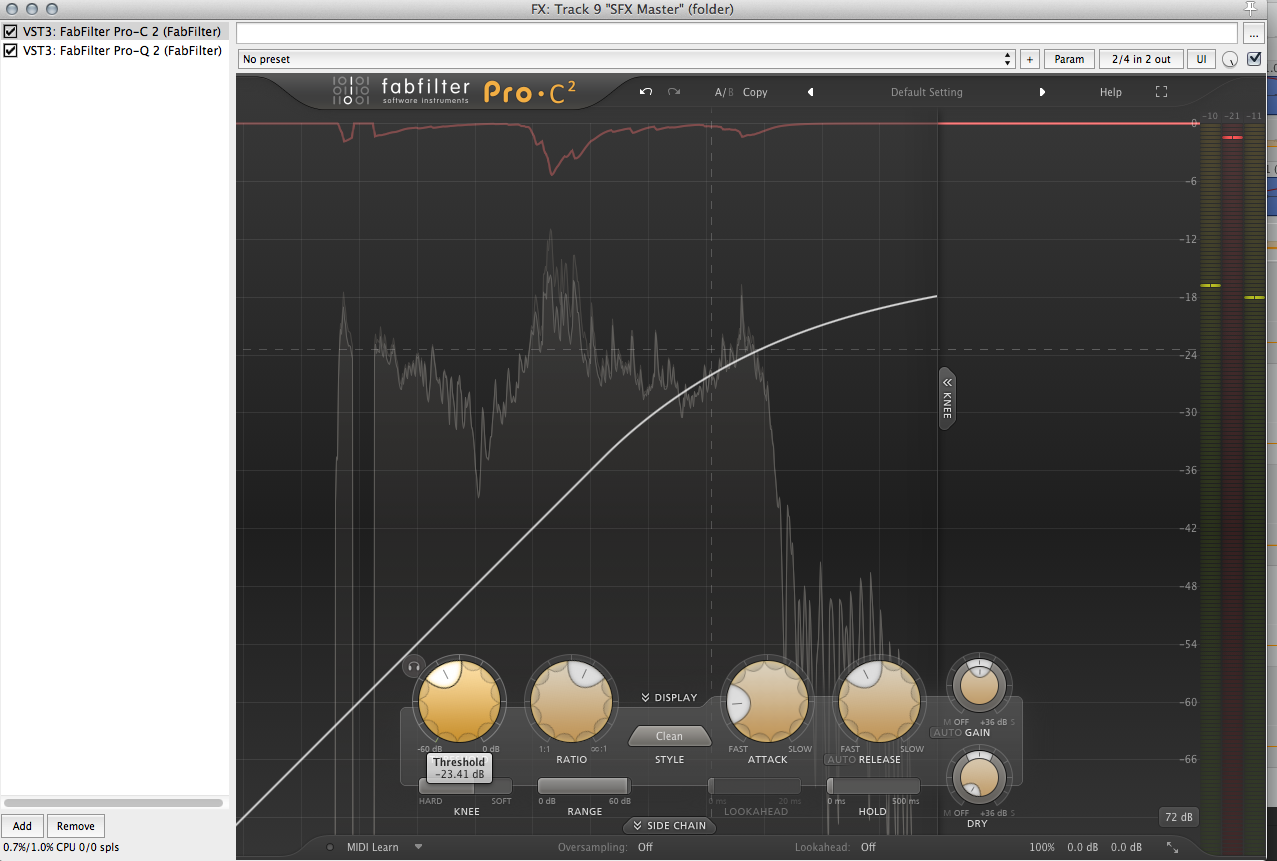Toggle full screen mode icon

point(1161,92)
